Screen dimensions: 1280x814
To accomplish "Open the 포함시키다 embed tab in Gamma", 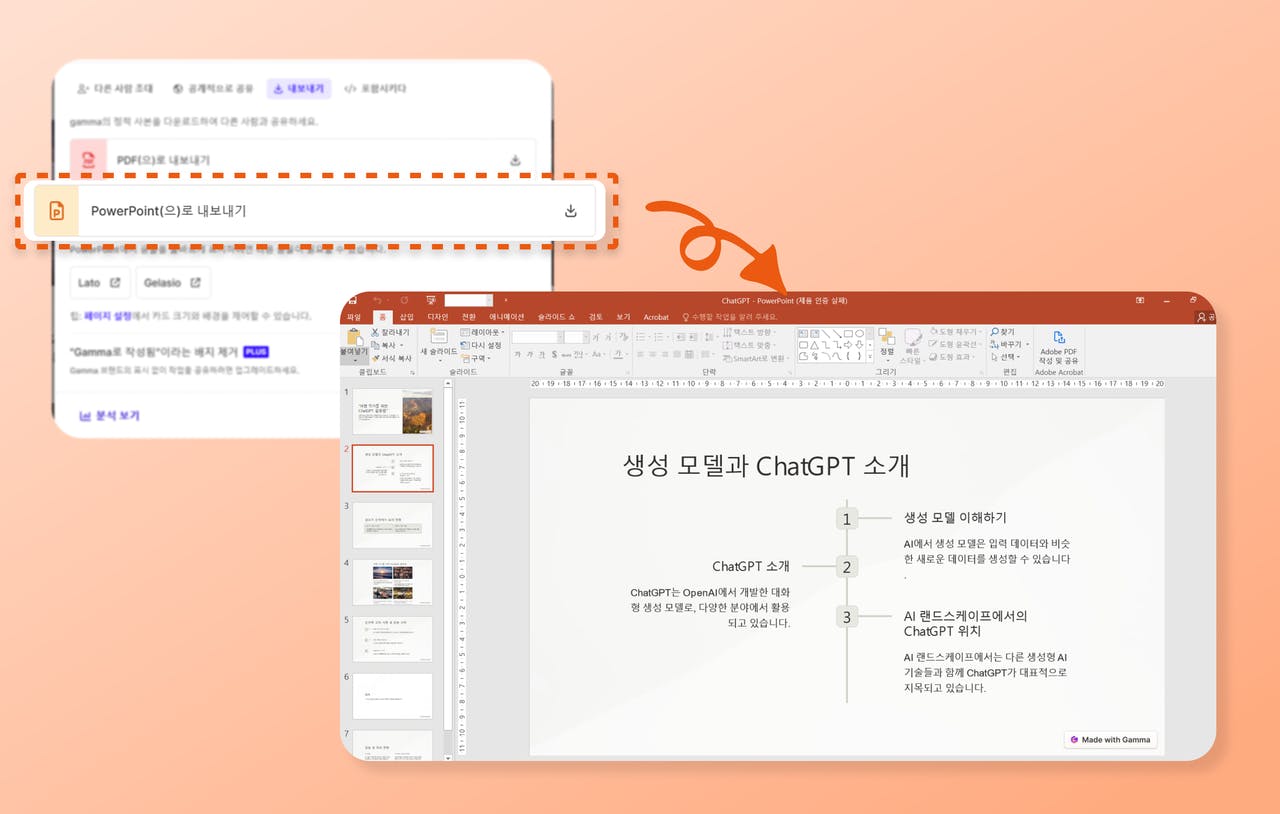I will point(375,88).
